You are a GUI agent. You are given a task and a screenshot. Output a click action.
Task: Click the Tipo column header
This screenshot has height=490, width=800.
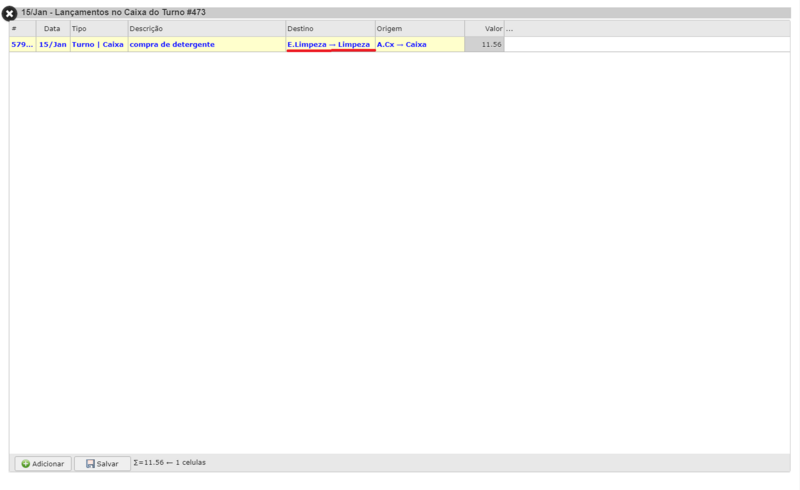(x=99, y=29)
